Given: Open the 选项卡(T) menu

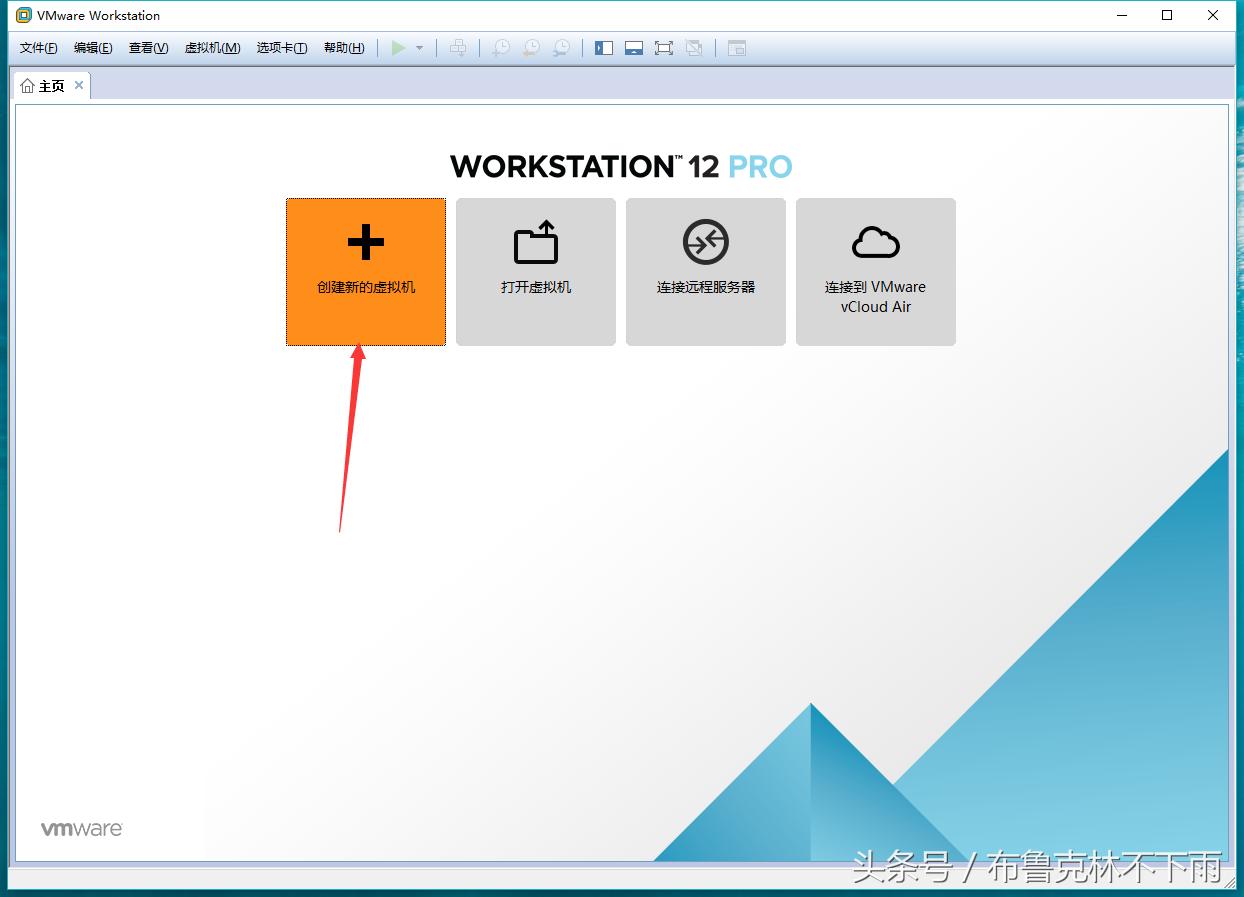Looking at the screenshot, I should (x=281, y=47).
